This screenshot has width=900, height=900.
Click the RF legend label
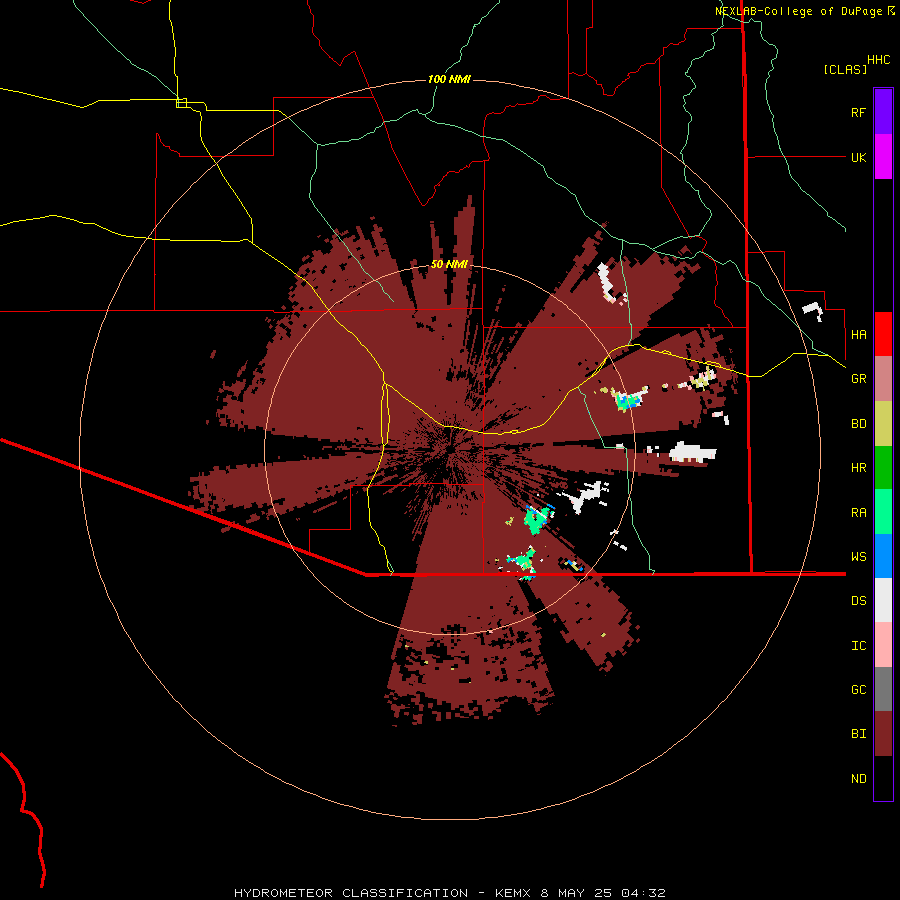858,112
